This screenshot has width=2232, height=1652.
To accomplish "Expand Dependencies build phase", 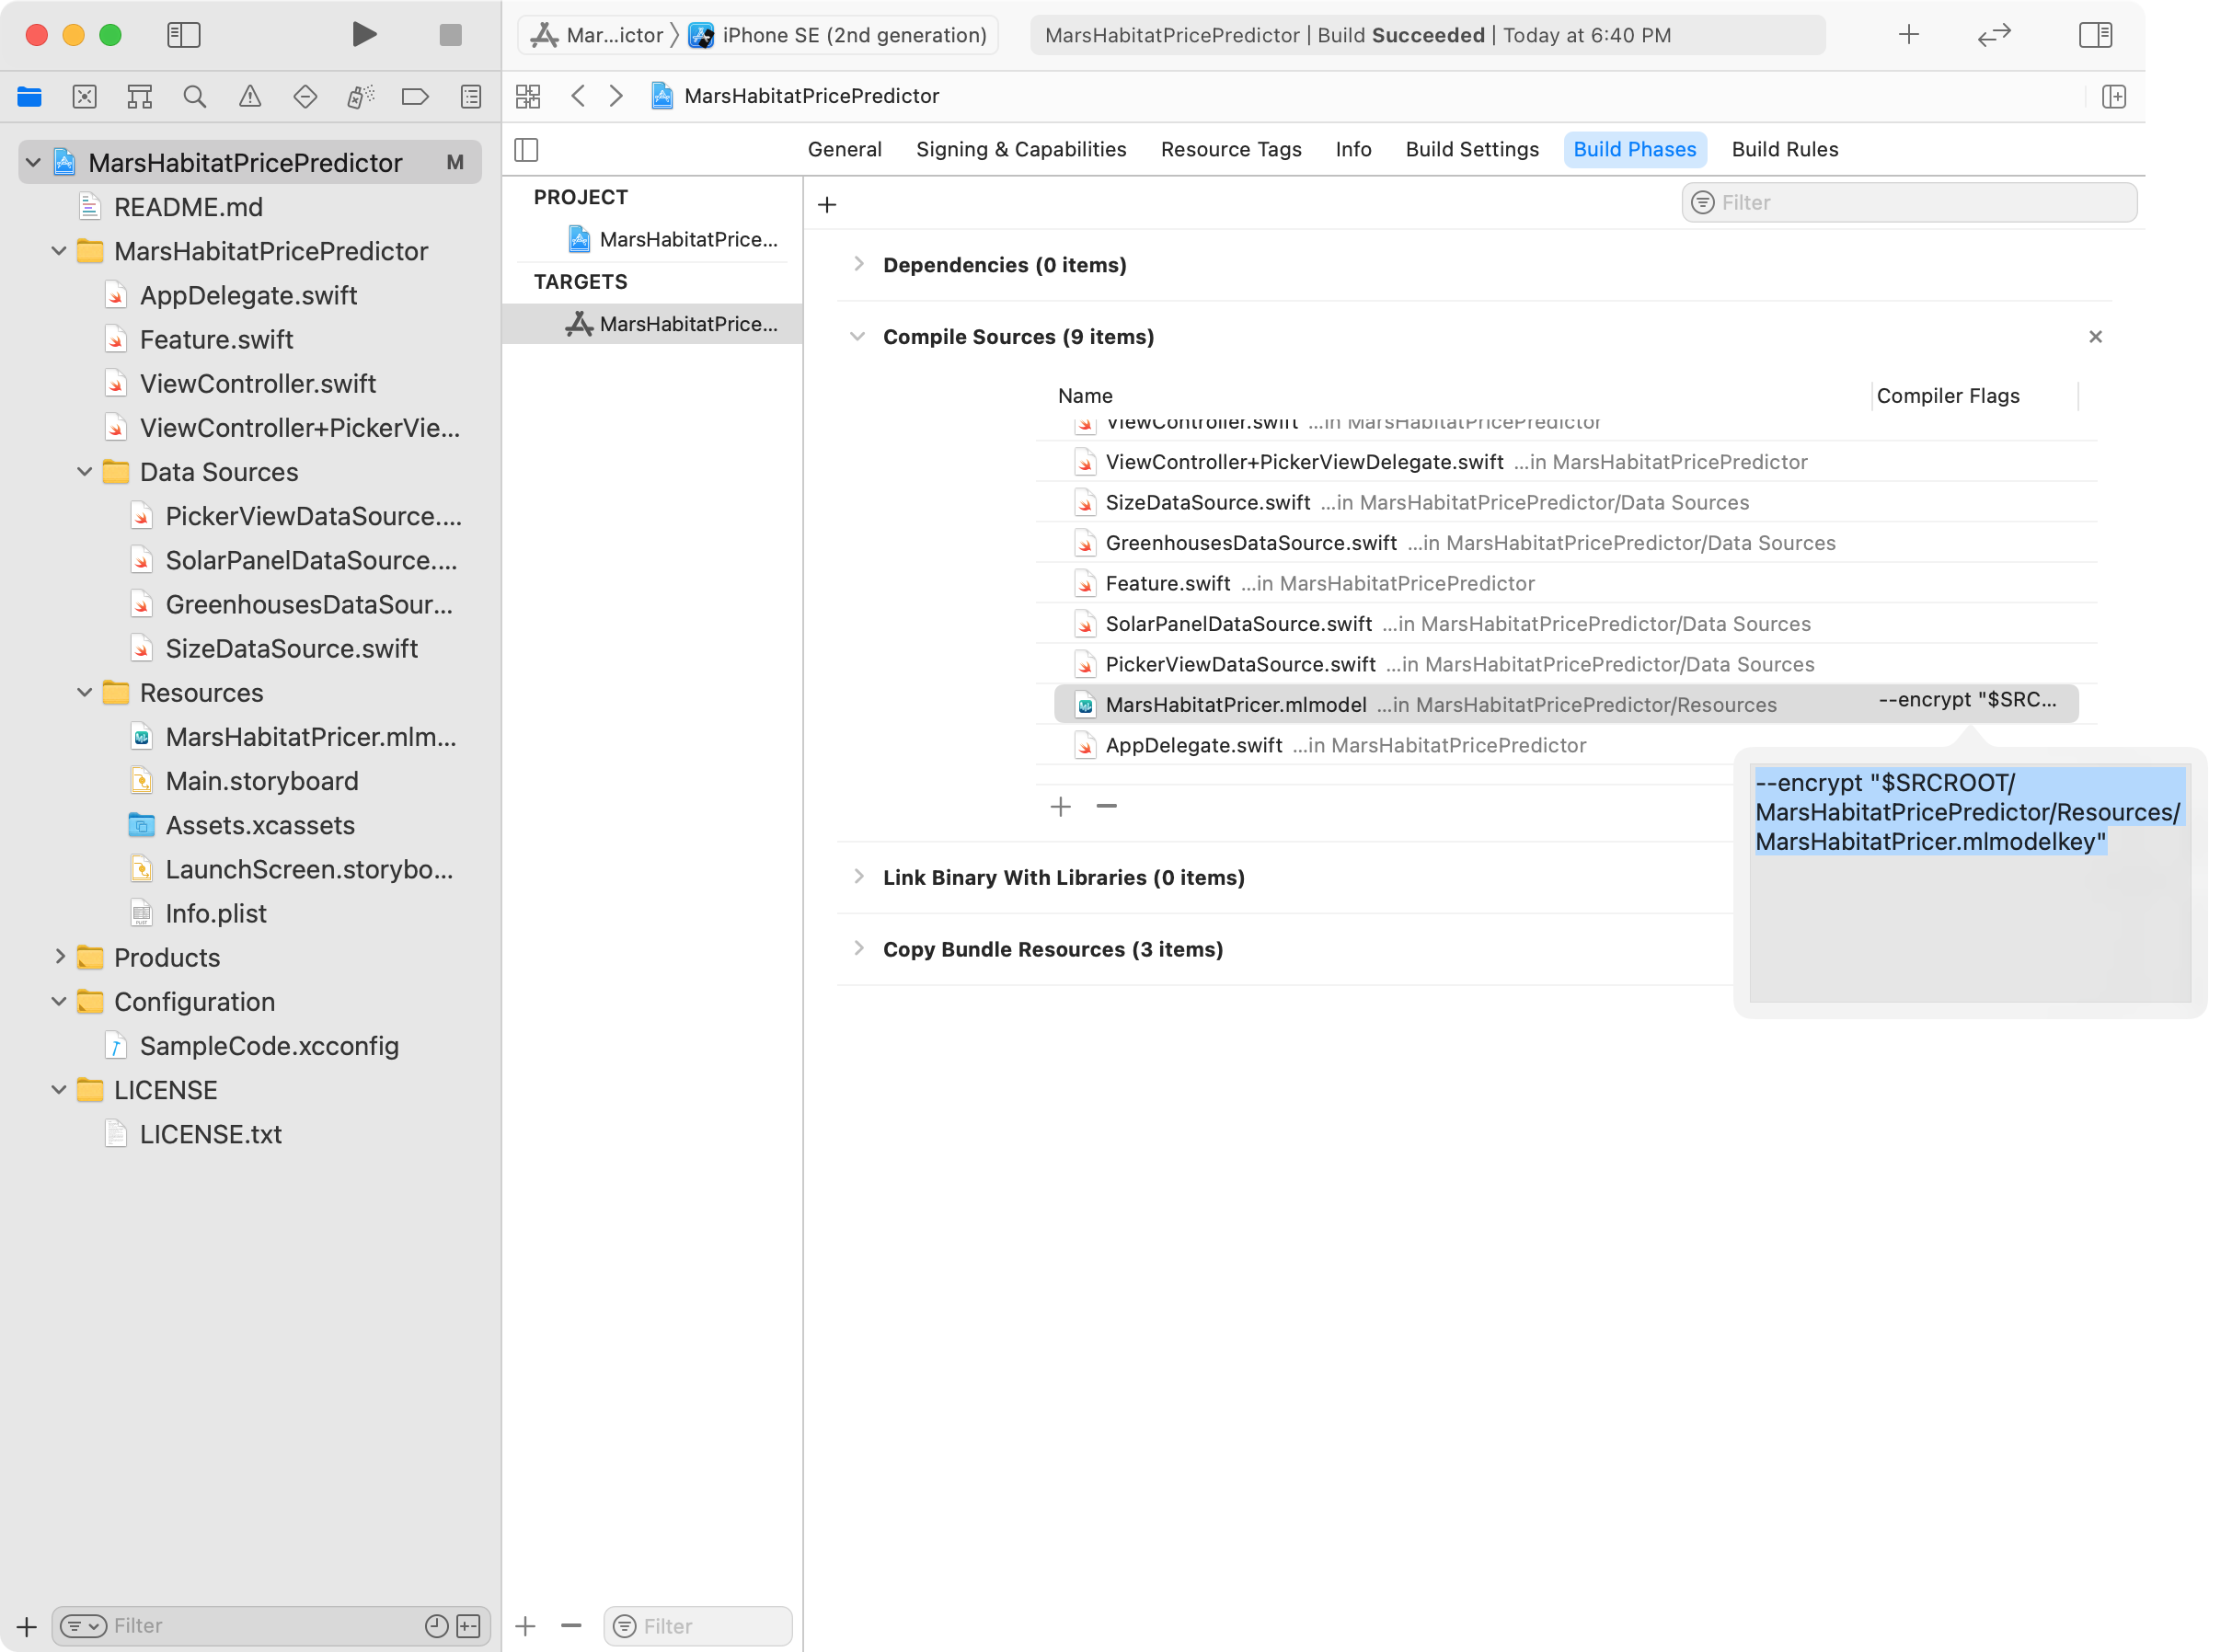I will [x=858, y=264].
